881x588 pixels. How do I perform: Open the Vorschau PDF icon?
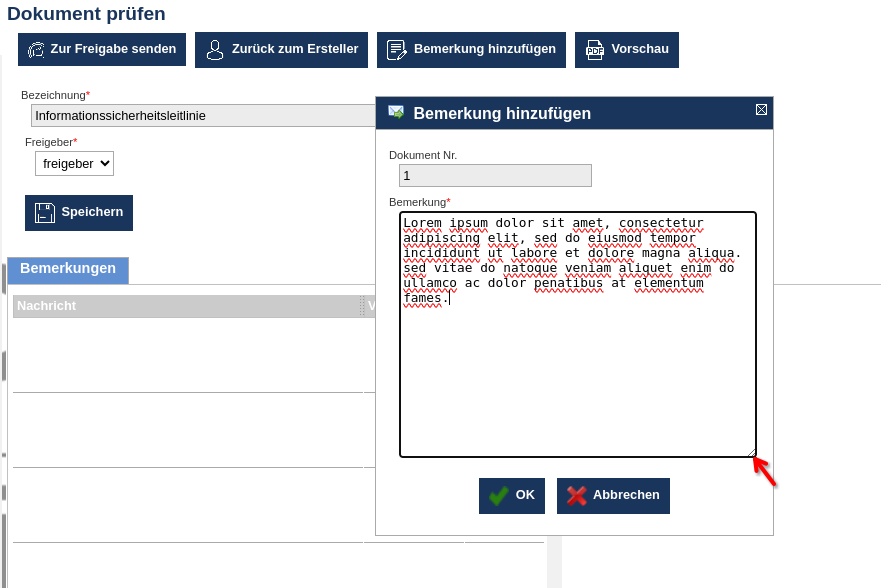click(595, 50)
